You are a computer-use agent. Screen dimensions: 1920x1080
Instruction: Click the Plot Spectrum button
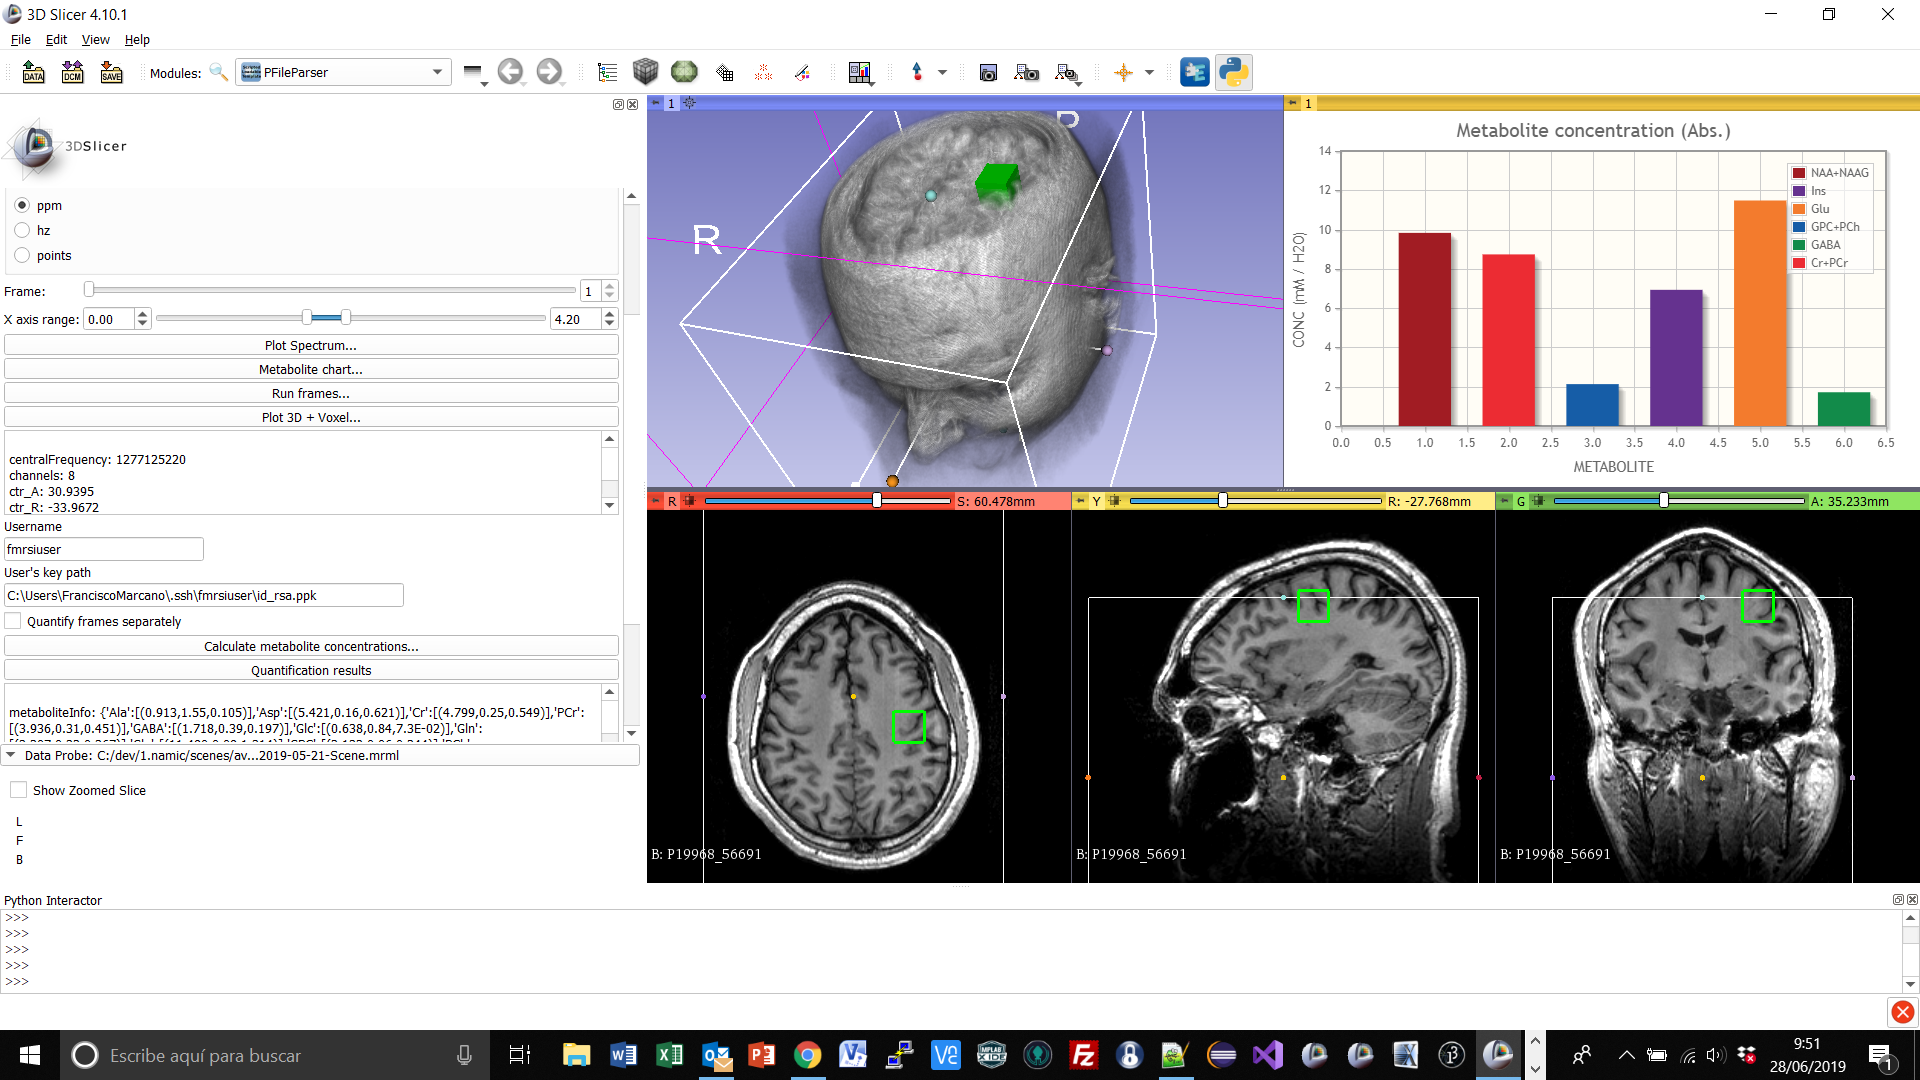pyautogui.click(x=311, y=345)
